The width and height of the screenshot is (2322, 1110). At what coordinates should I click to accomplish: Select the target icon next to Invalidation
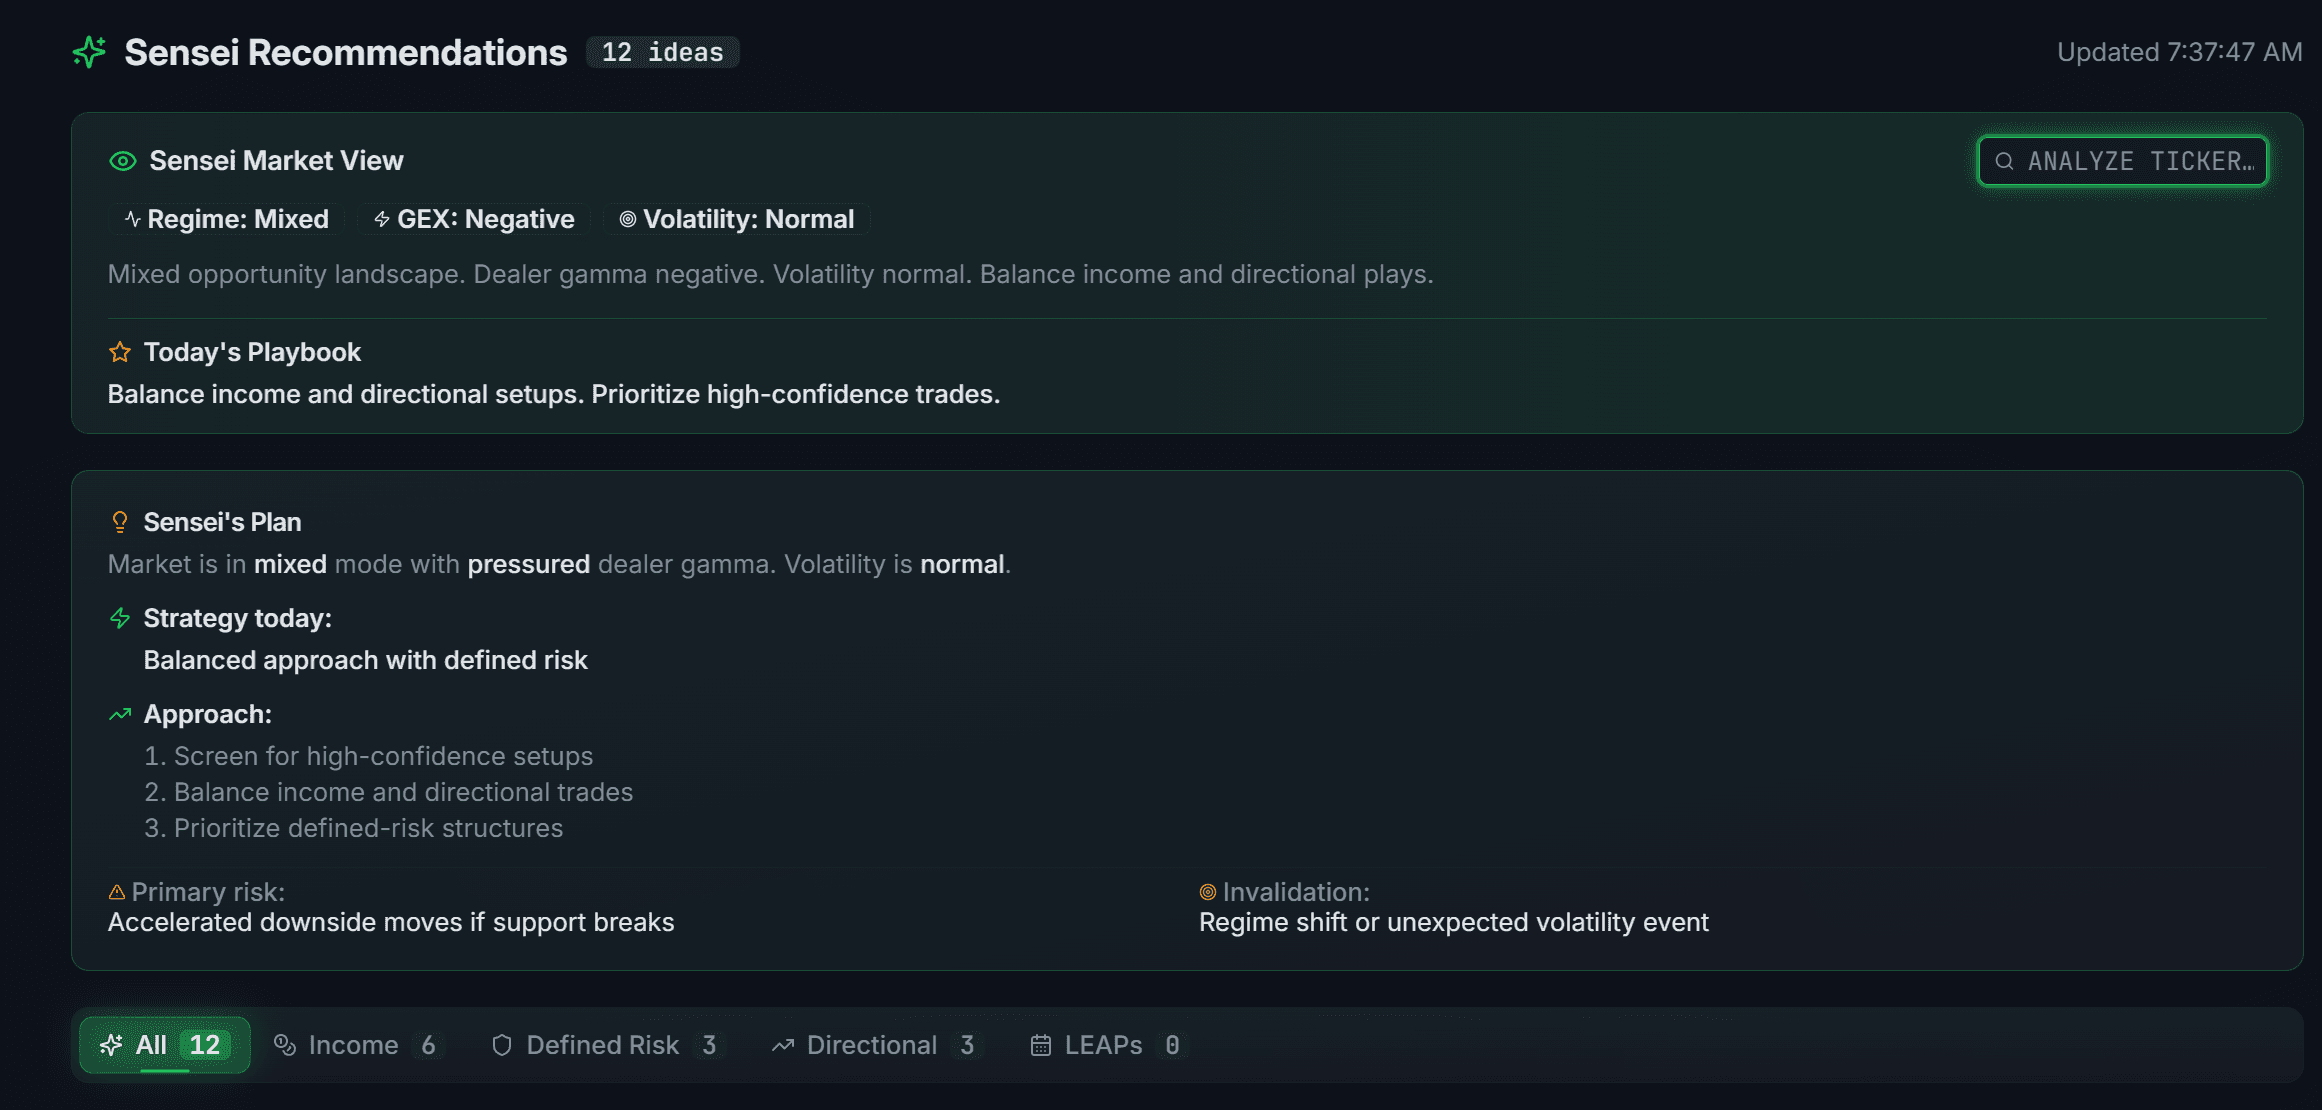click(1208, 892)
